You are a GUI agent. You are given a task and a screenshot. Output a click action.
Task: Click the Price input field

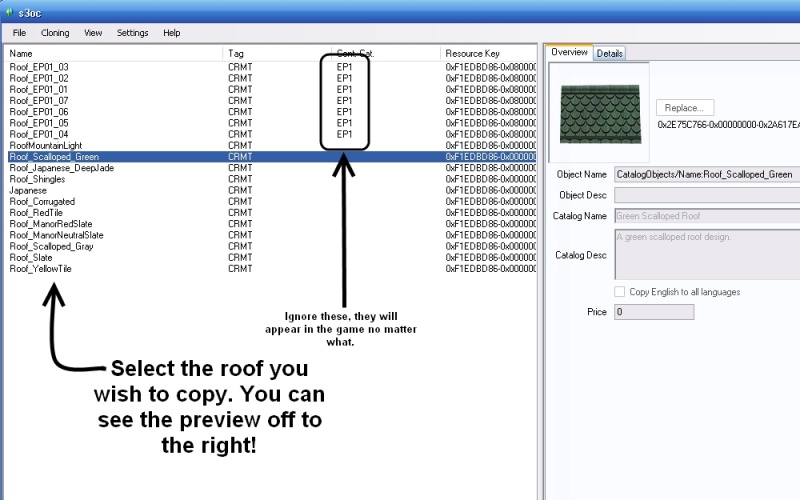[654, 312]
